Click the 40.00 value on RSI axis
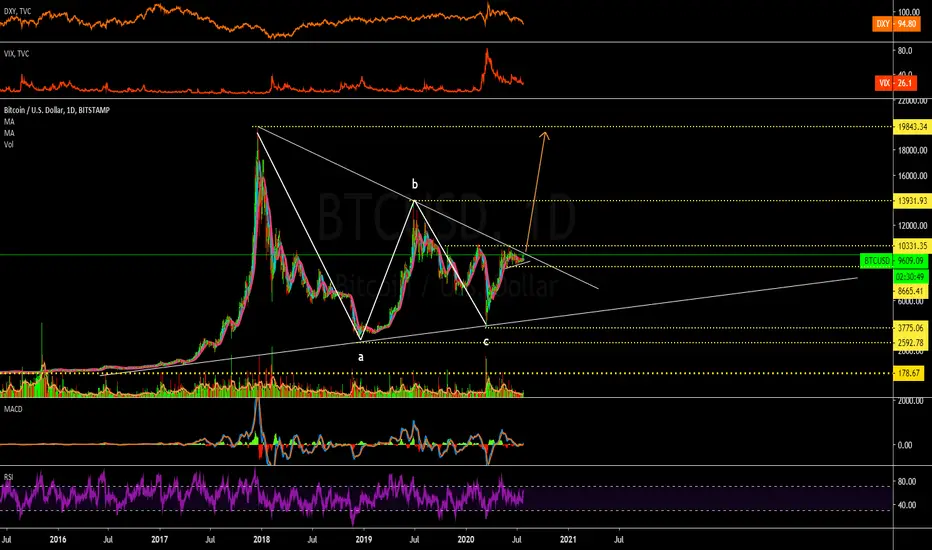932x550 pixels. coord(906,505)
